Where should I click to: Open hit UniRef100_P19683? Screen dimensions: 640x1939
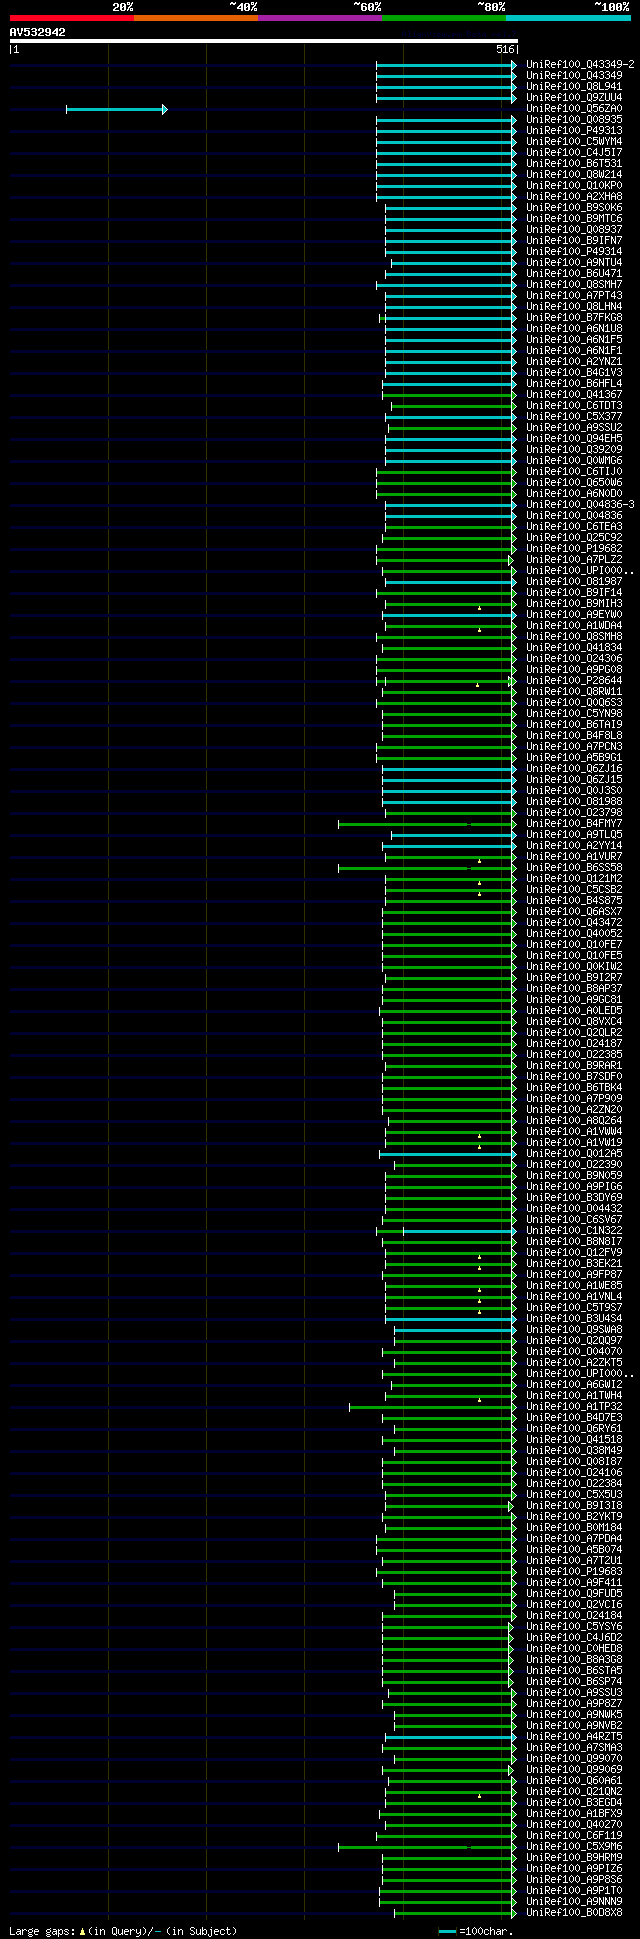[574, 1572]
